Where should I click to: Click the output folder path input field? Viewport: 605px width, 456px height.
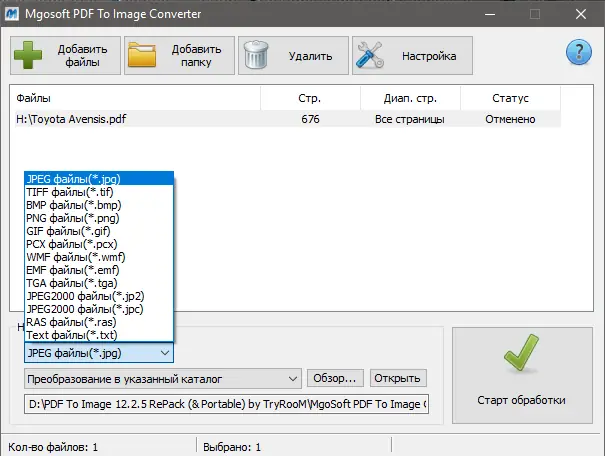226,404
